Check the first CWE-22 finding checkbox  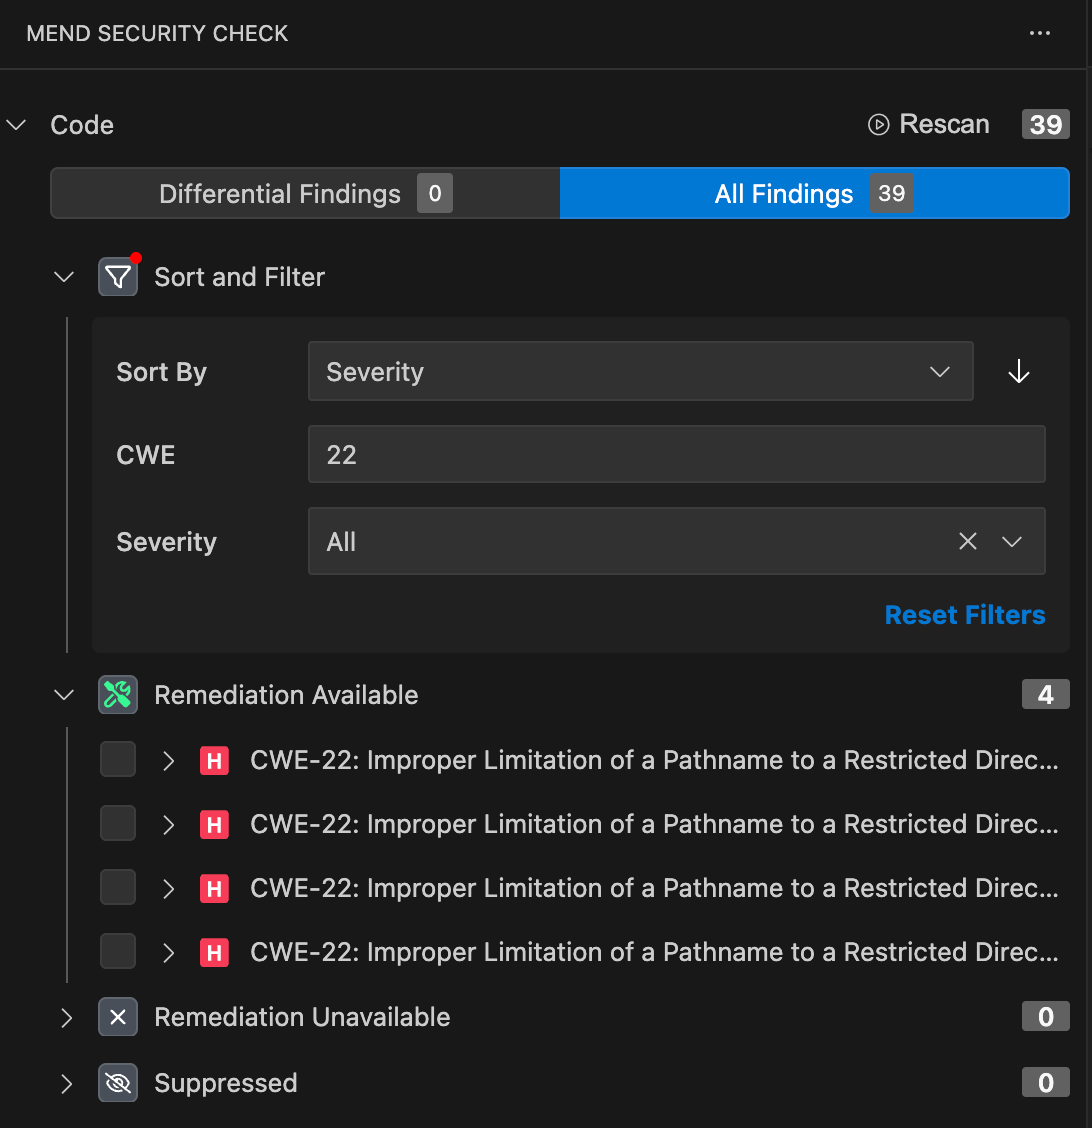[x=118, y=760]
